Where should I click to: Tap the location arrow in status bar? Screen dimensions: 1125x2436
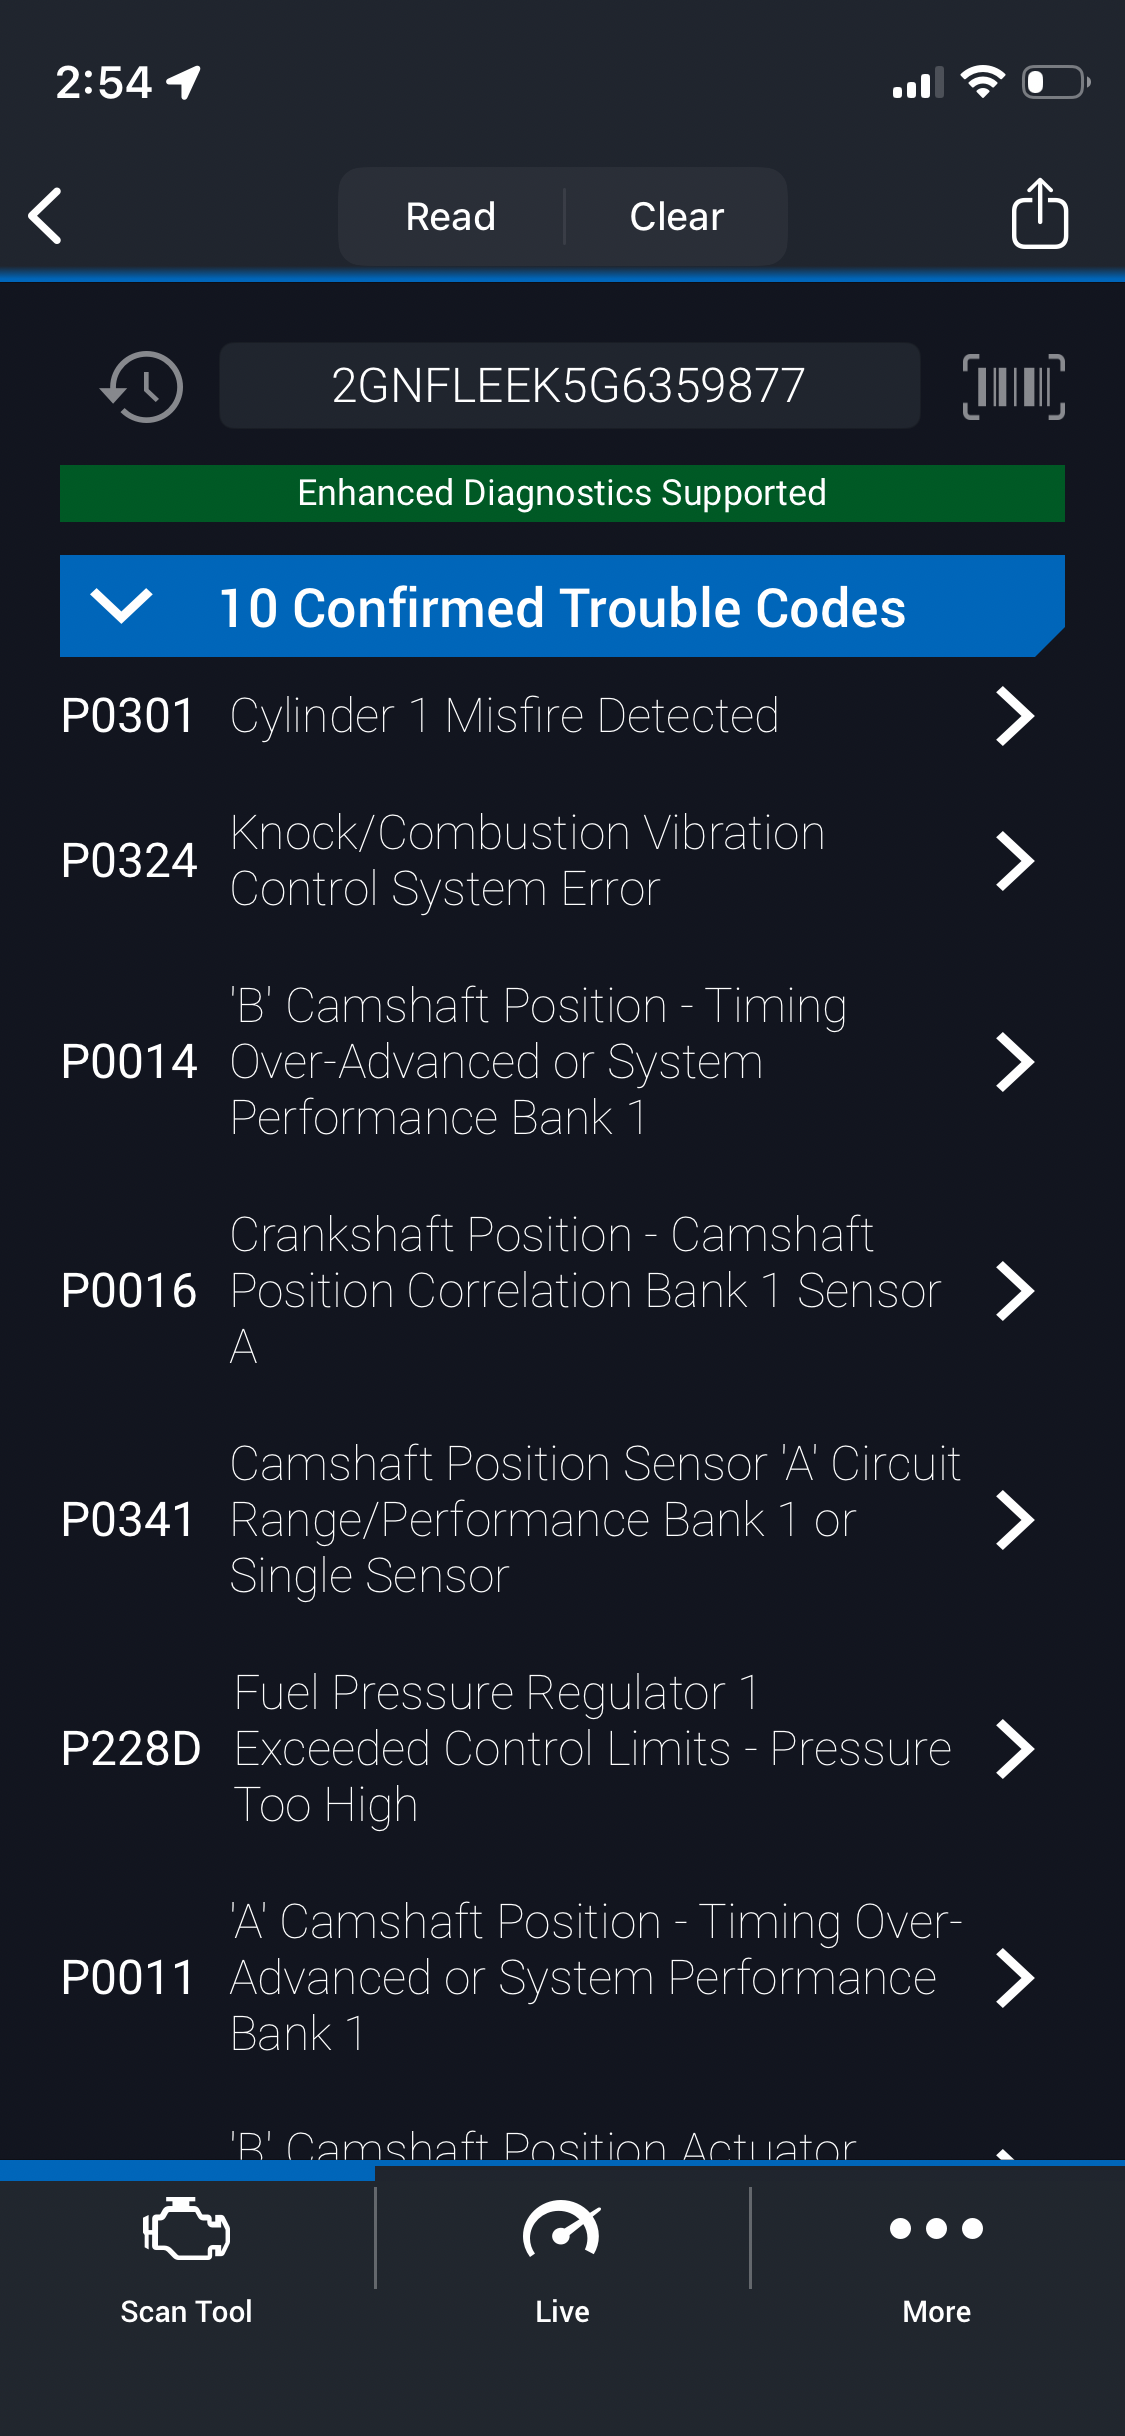(184, 82)
